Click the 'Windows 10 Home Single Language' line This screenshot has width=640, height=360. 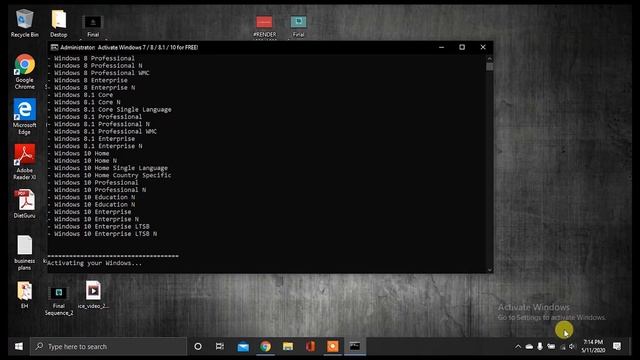click(111, 168)
